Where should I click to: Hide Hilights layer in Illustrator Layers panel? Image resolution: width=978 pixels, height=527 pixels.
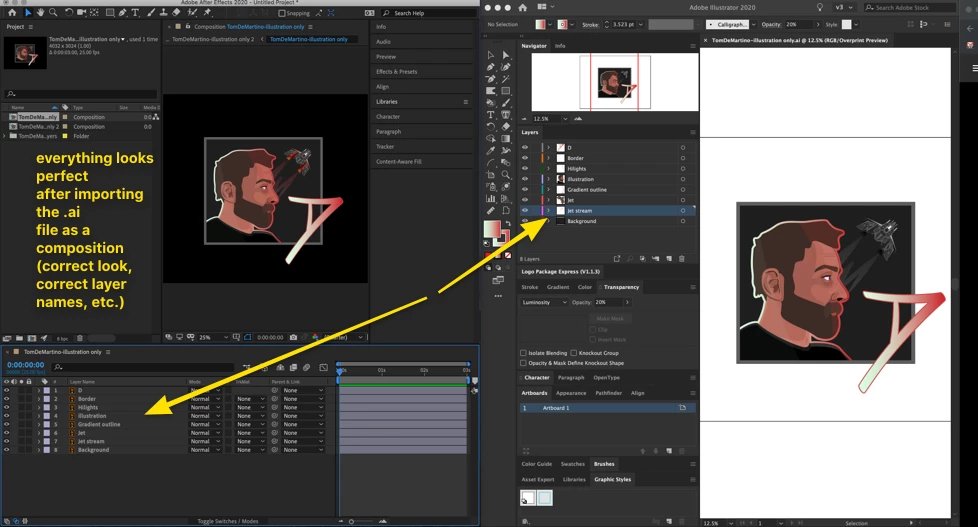pyautogui.click(x=525, y=168)
